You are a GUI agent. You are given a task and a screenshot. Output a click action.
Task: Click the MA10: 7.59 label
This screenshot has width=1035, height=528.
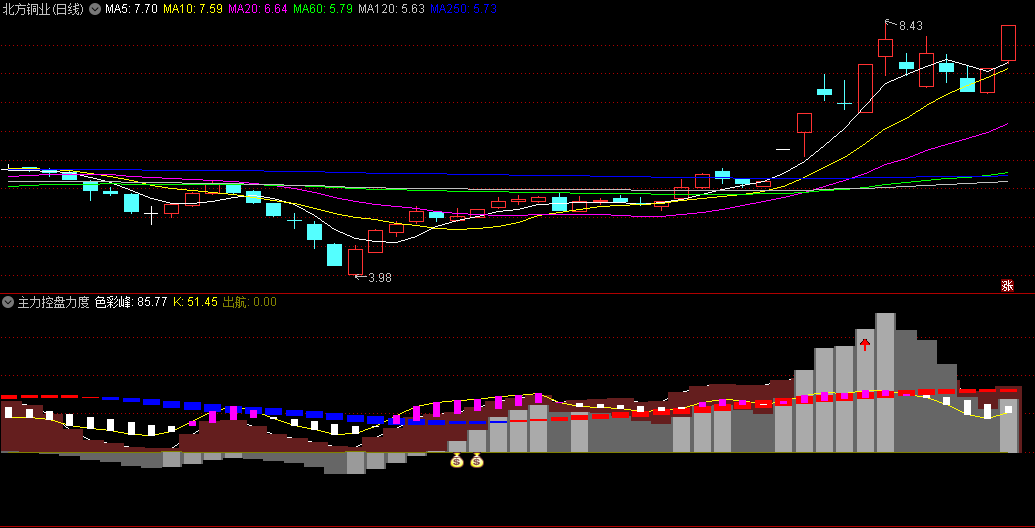[x=193, y=9]
